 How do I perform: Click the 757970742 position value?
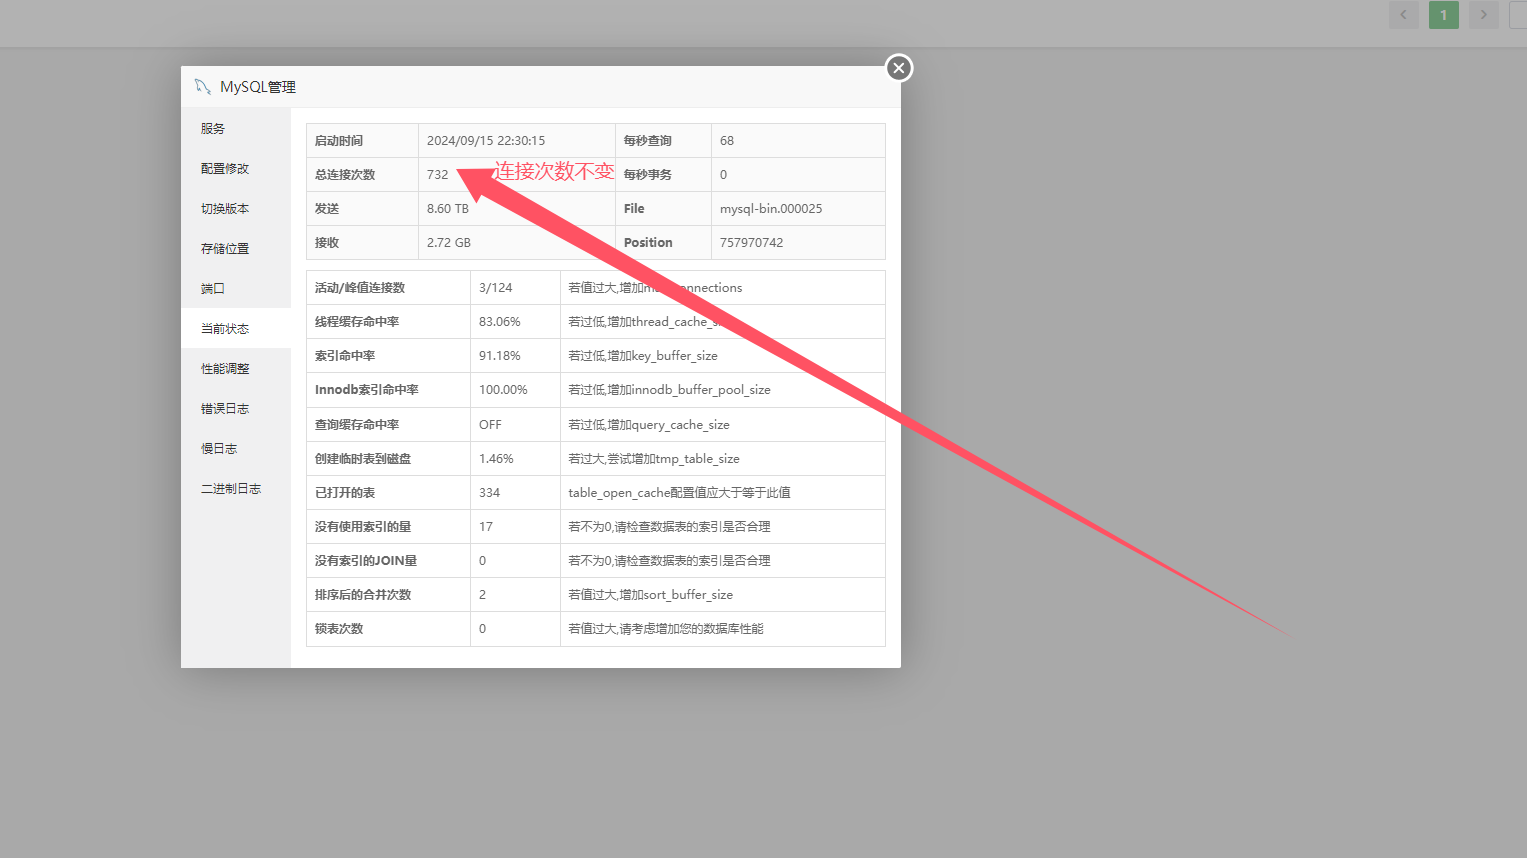752,243
